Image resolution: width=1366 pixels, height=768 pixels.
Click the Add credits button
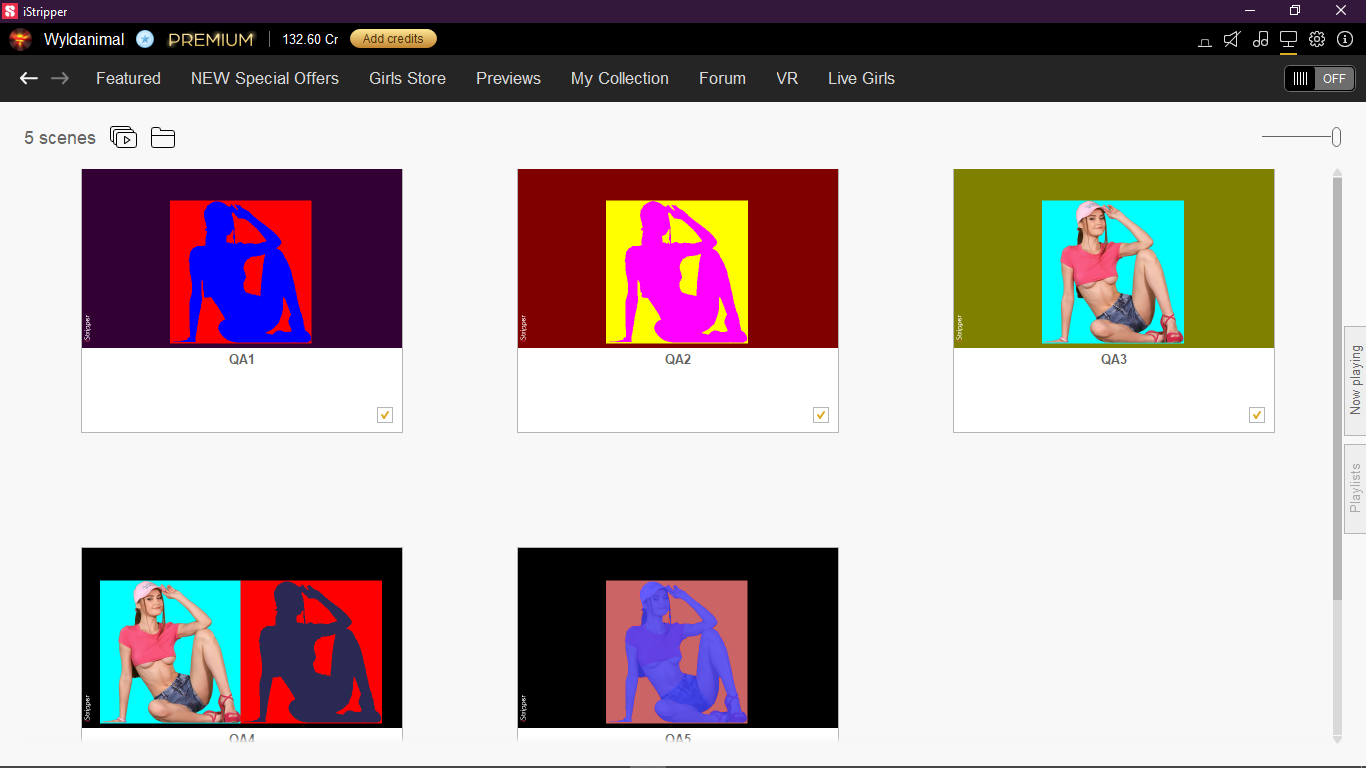(x=393, y=39)
